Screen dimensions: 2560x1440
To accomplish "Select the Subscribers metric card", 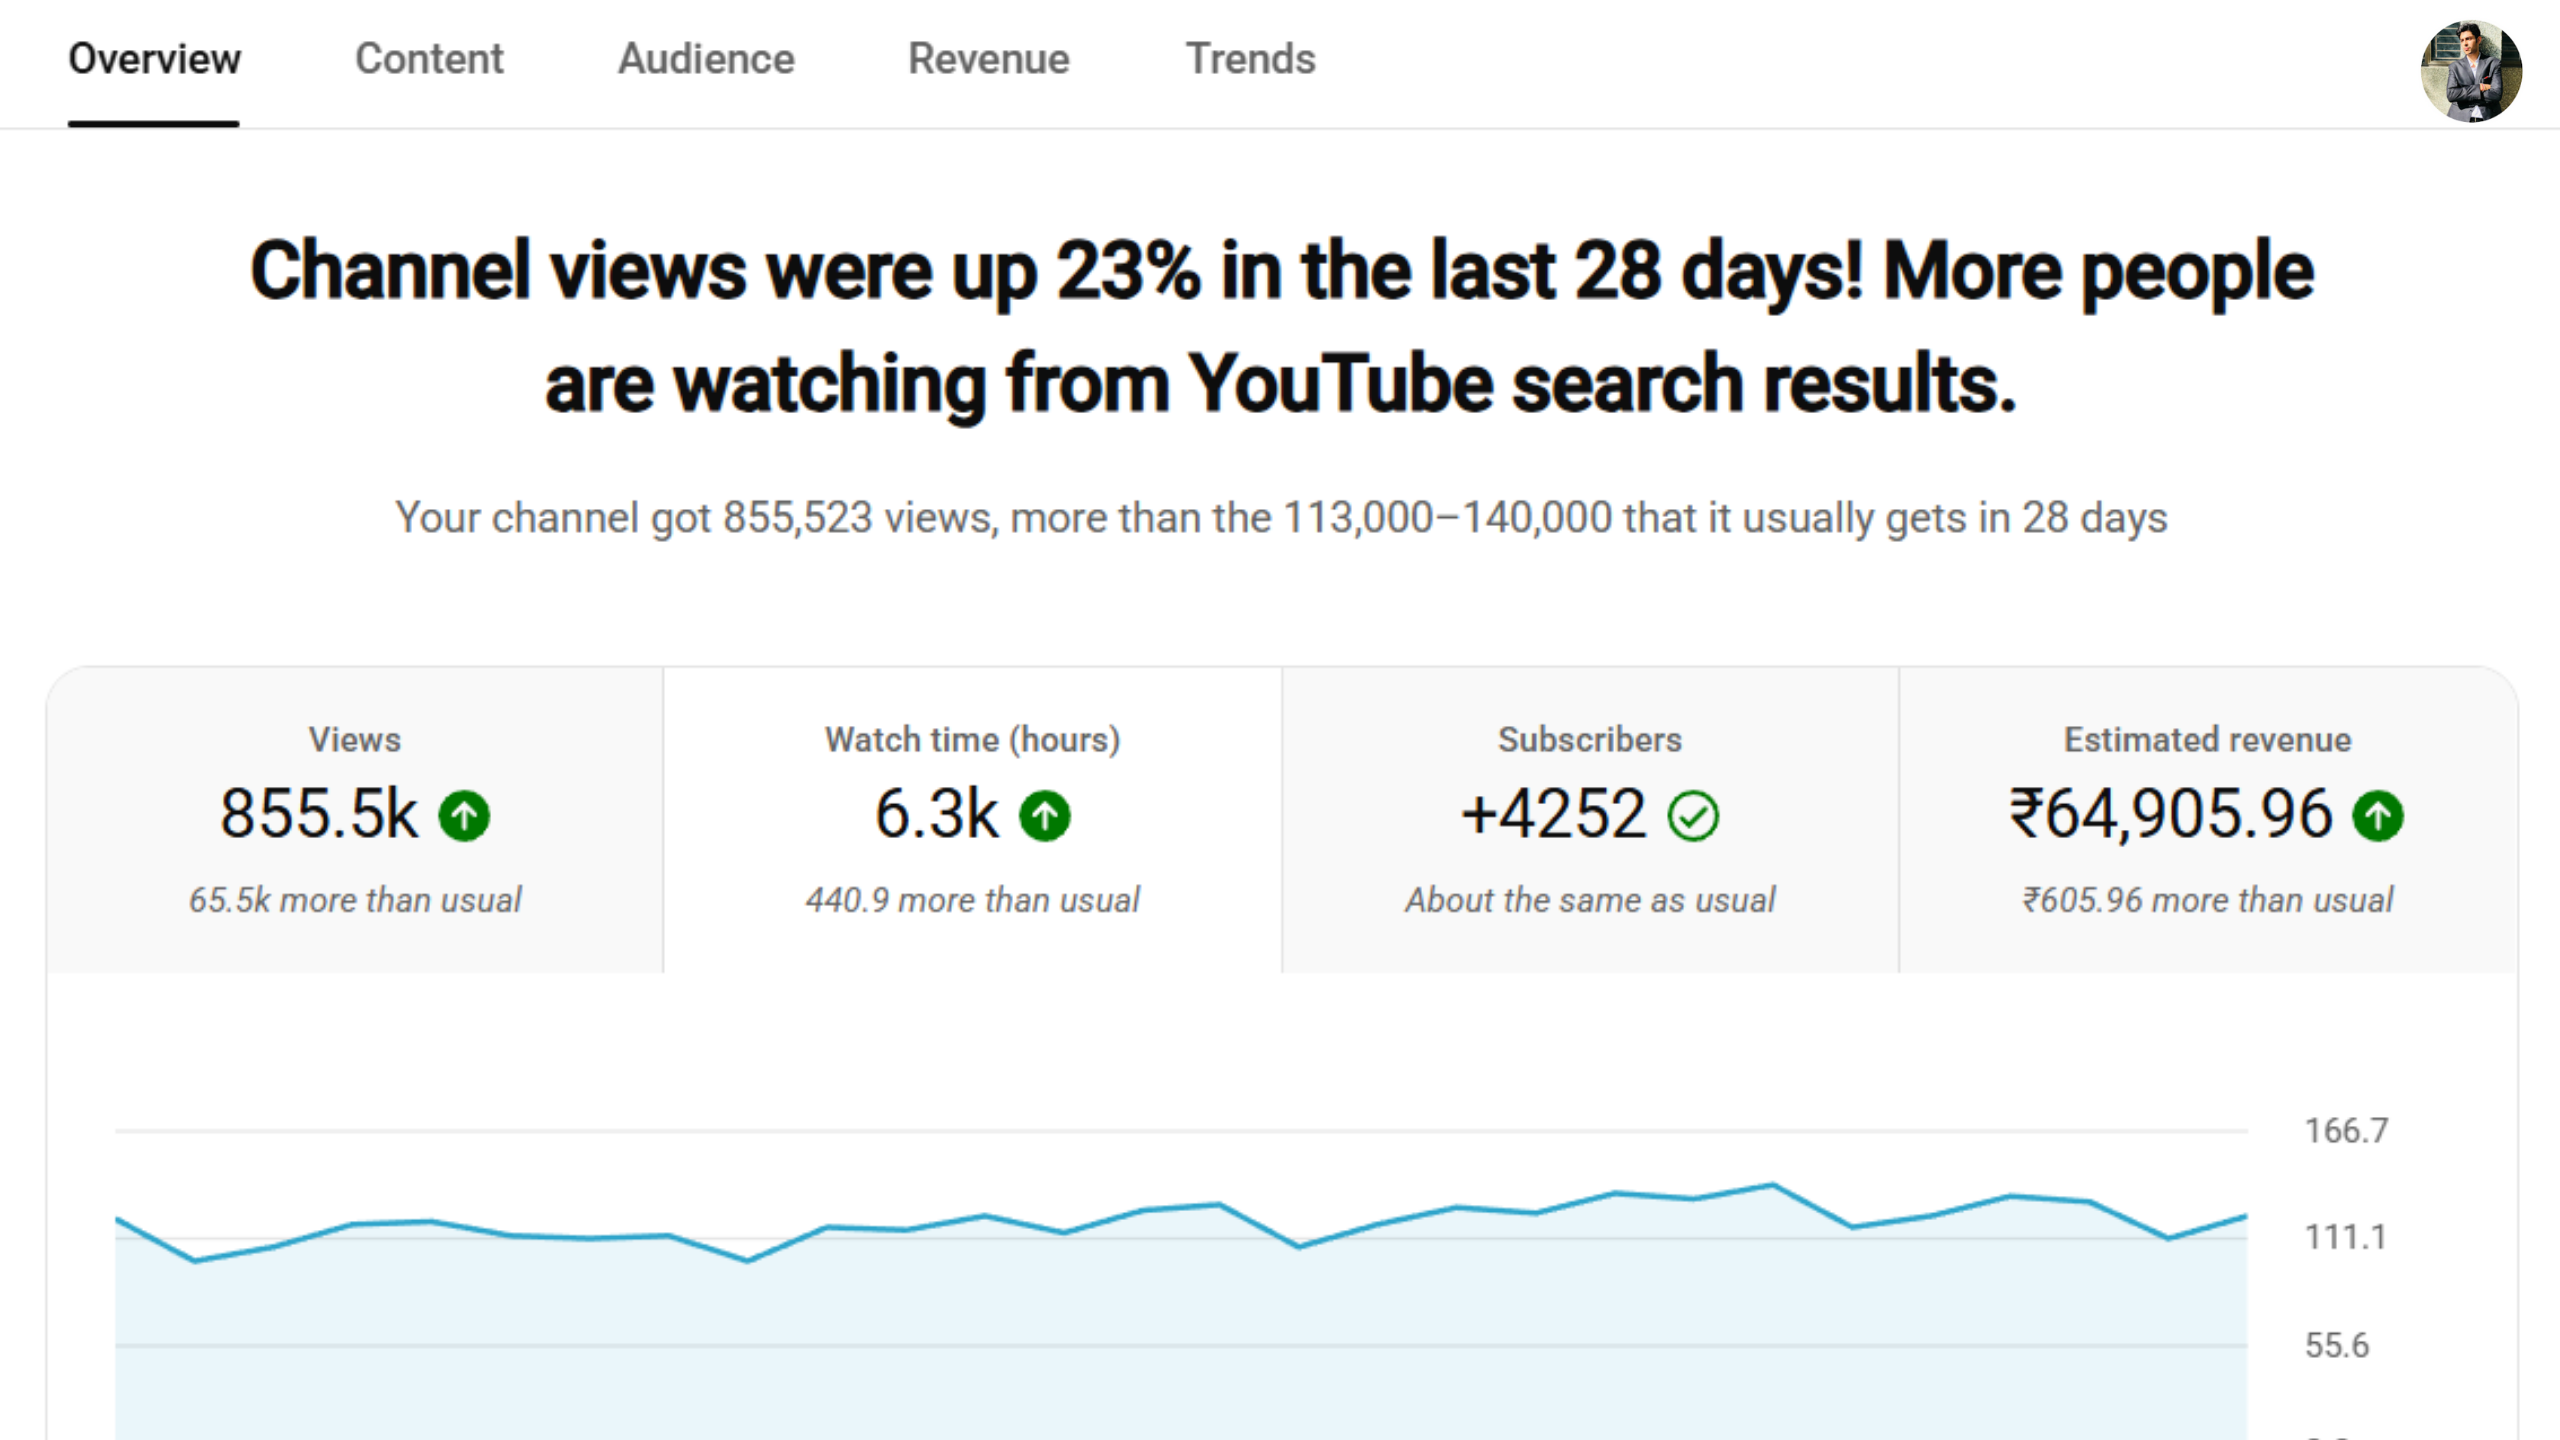I will [x=1590, y=740].
